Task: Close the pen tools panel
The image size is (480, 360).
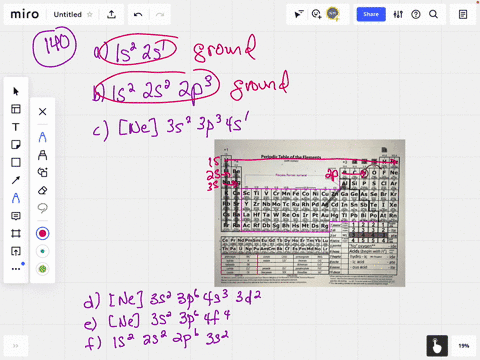Action: [x=42, y=111]
